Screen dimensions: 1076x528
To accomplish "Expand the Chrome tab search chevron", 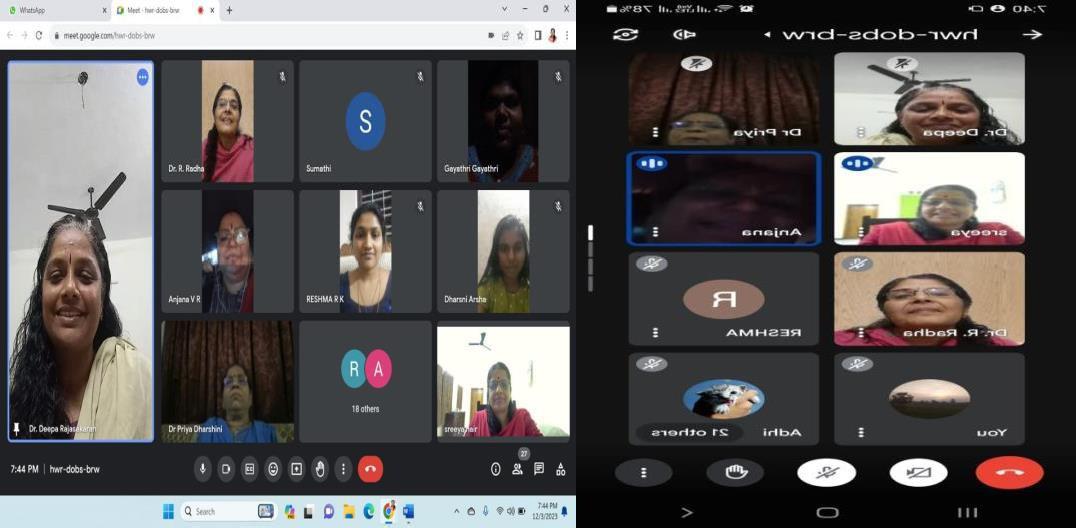I will tap(504, 10).
